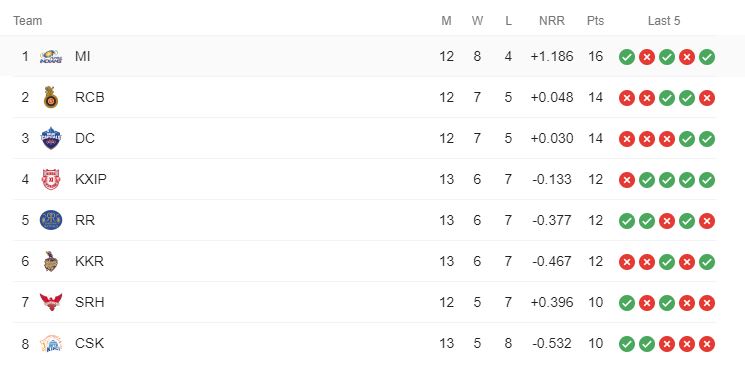Click the KKR team logo
This screenshot has height=388, width=745.
coord(51,261)
